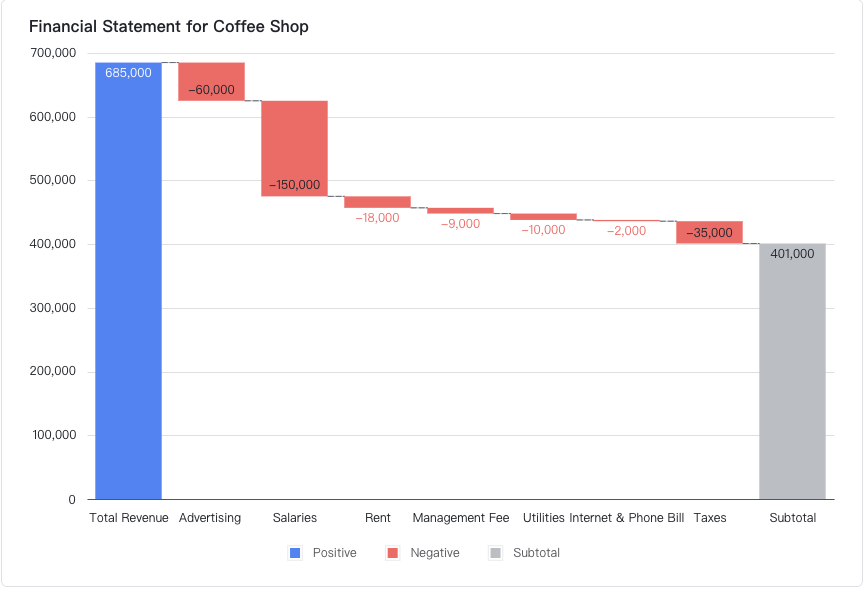The image size is (868, 589).
Task: Click the red Rent bar
Action: [377, 202]
